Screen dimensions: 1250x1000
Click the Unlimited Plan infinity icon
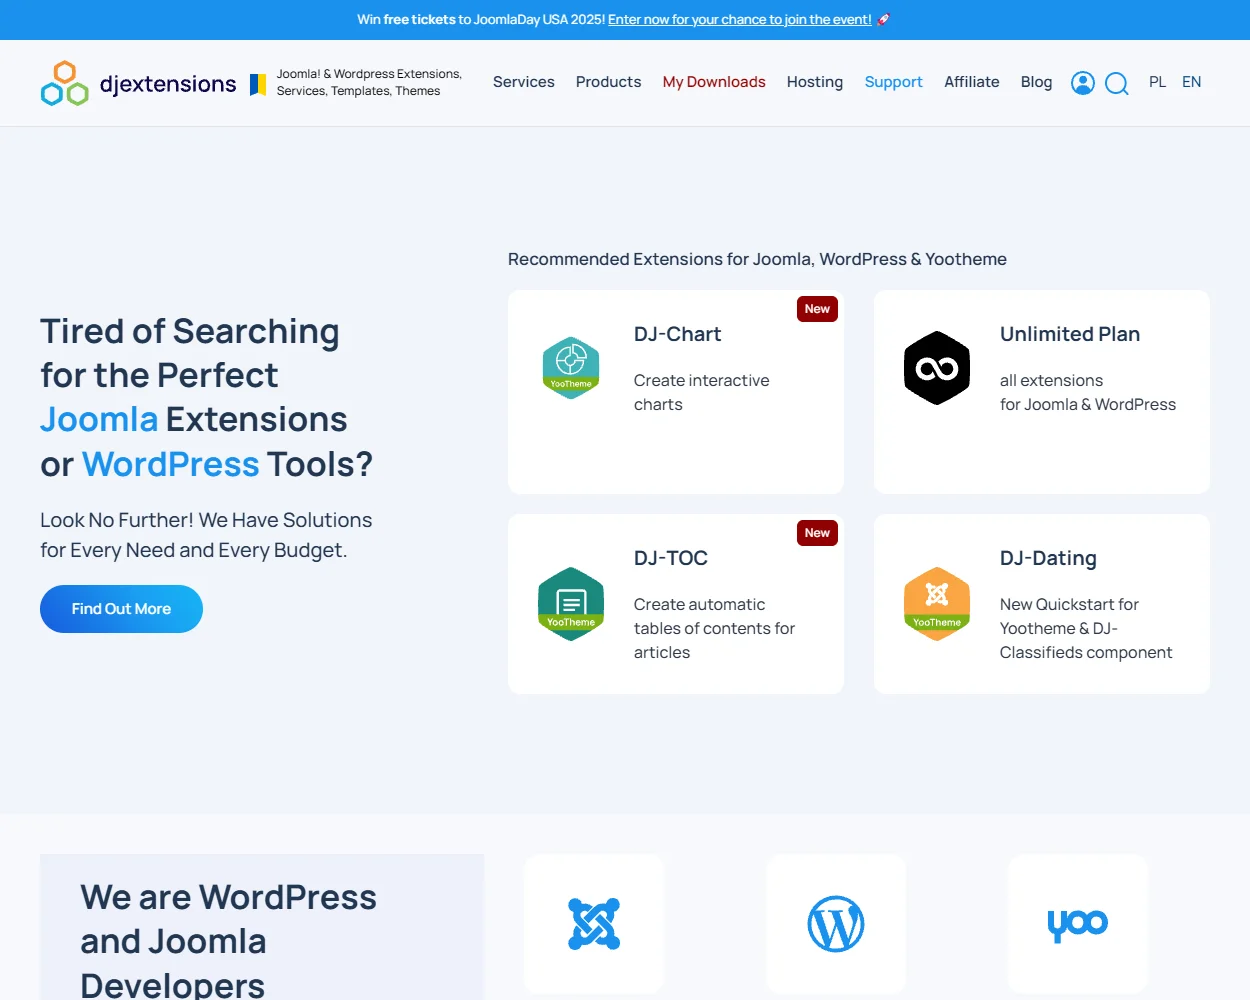(937, 368)
